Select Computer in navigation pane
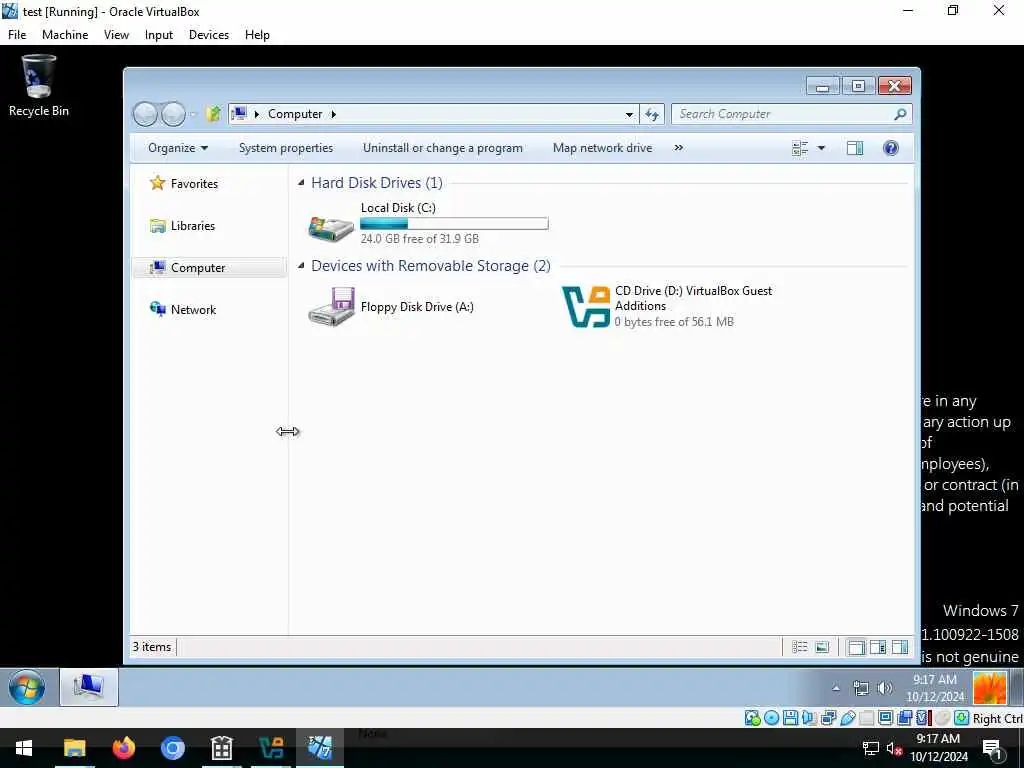This screenshot has width=1024, height=768. (209, 268)
